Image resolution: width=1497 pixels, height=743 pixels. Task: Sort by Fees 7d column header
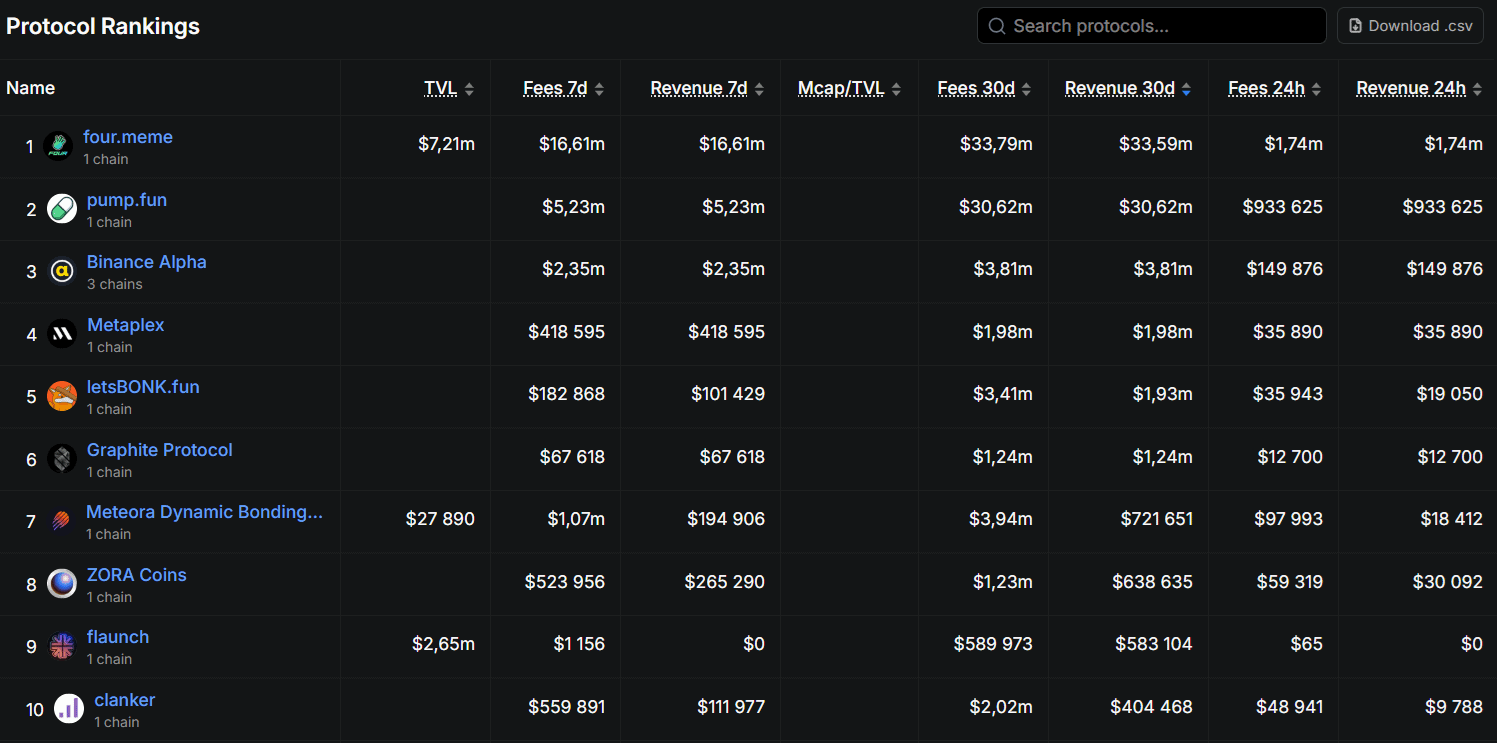pos(555,88)
